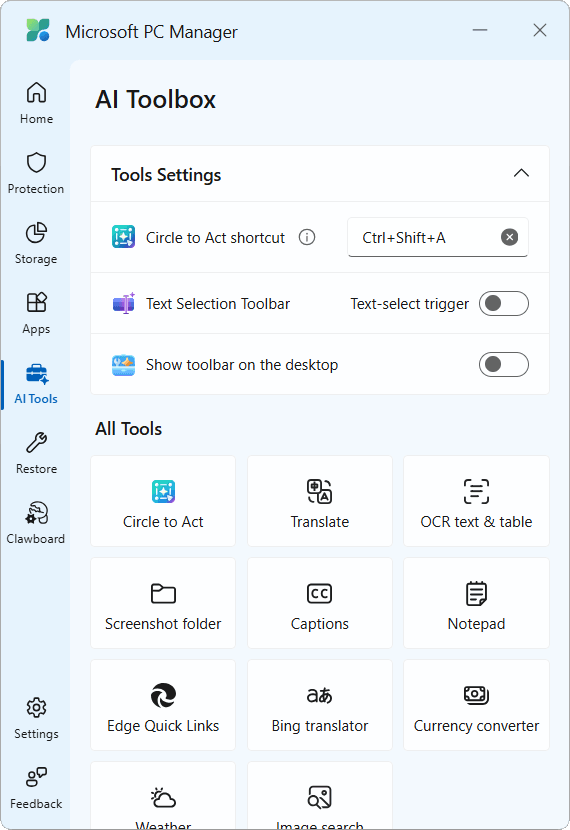Click the Text Selection Toolbar label
Image resolution: width=570 pixels, height=830 pixels.
tap(218, 304)
